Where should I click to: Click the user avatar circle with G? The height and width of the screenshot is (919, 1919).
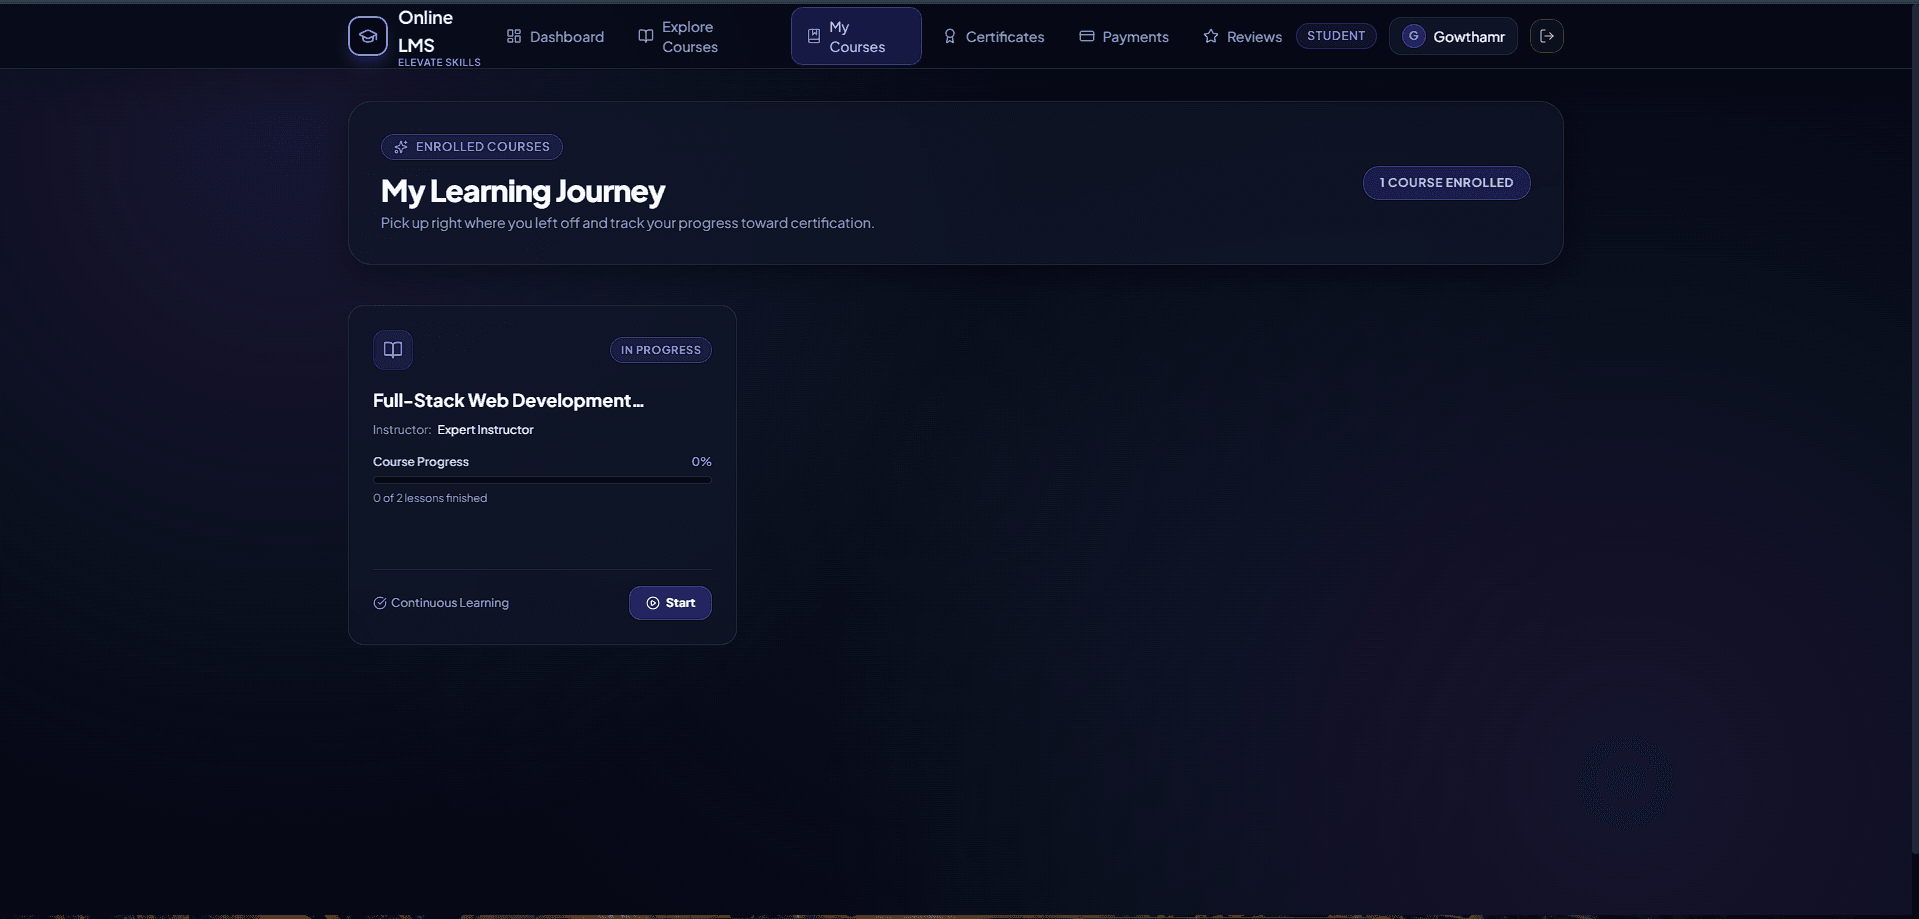tap(1413, 36)
